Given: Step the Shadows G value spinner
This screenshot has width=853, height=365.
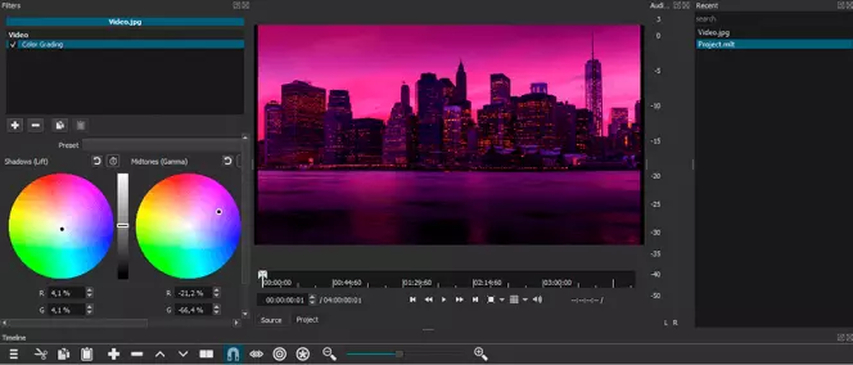Looking at the screenshot, I should (89, 310).
